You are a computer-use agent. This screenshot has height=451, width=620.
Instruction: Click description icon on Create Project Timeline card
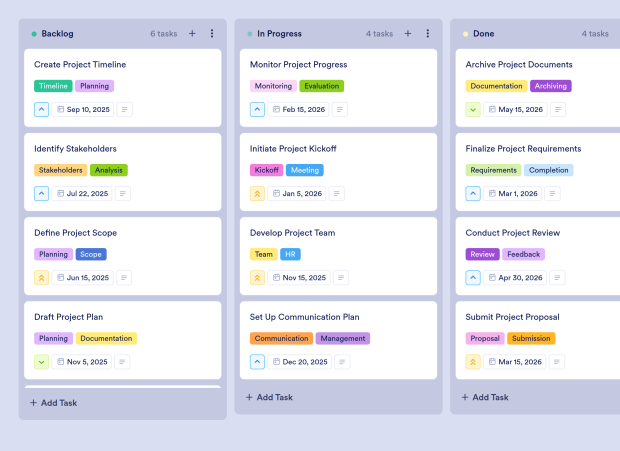[125, 109]
